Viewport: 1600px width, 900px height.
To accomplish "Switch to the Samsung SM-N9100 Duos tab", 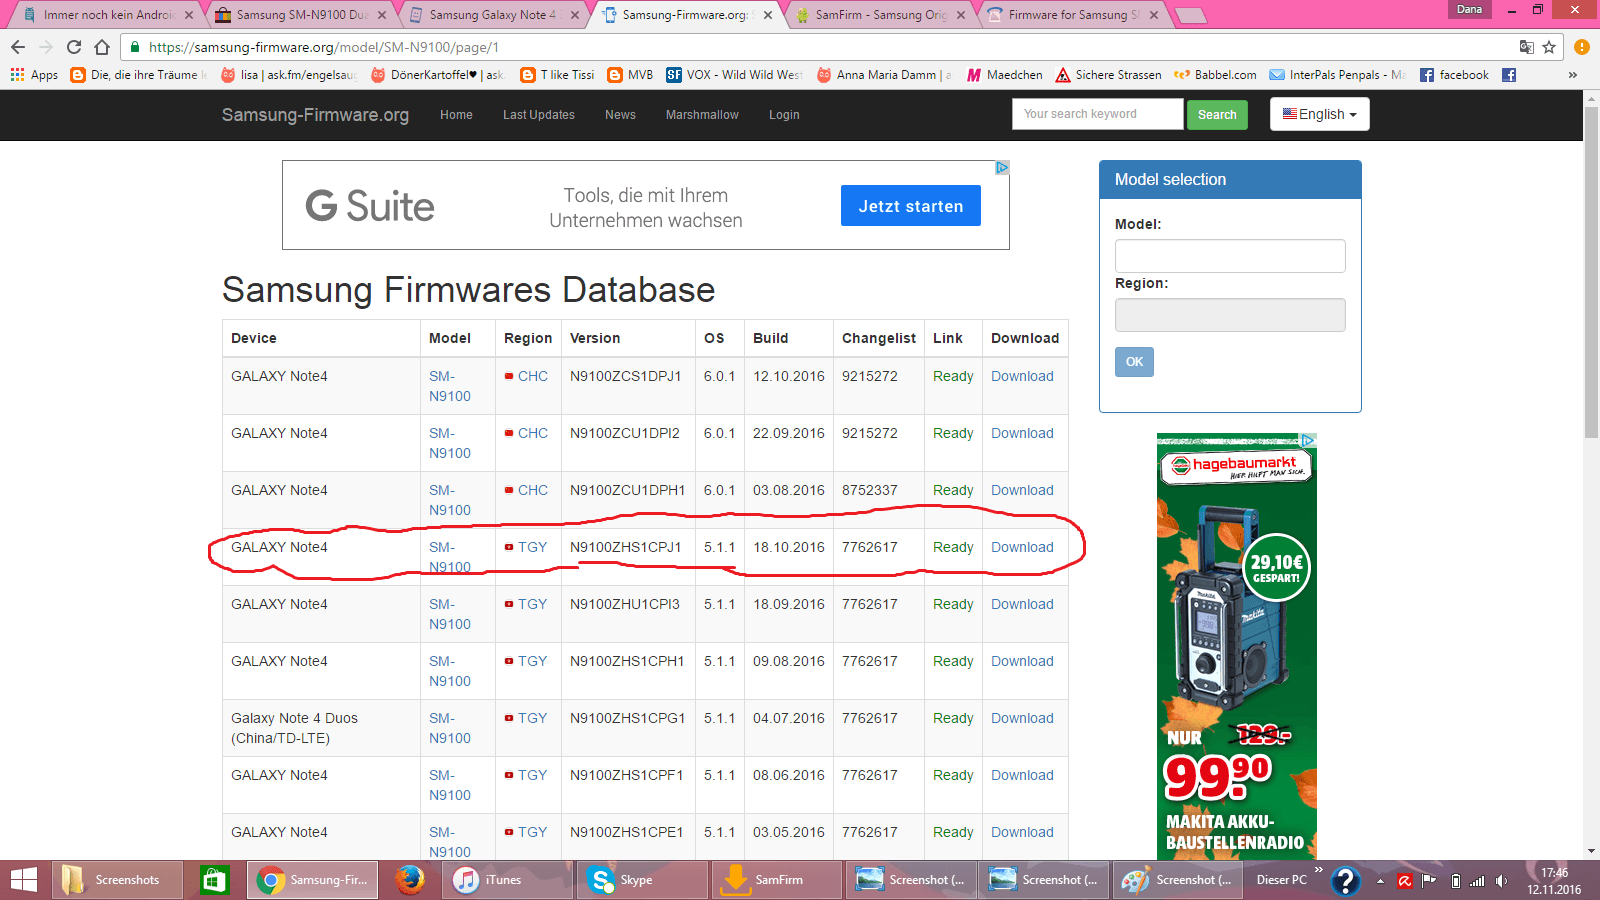I will click(301, 15).
